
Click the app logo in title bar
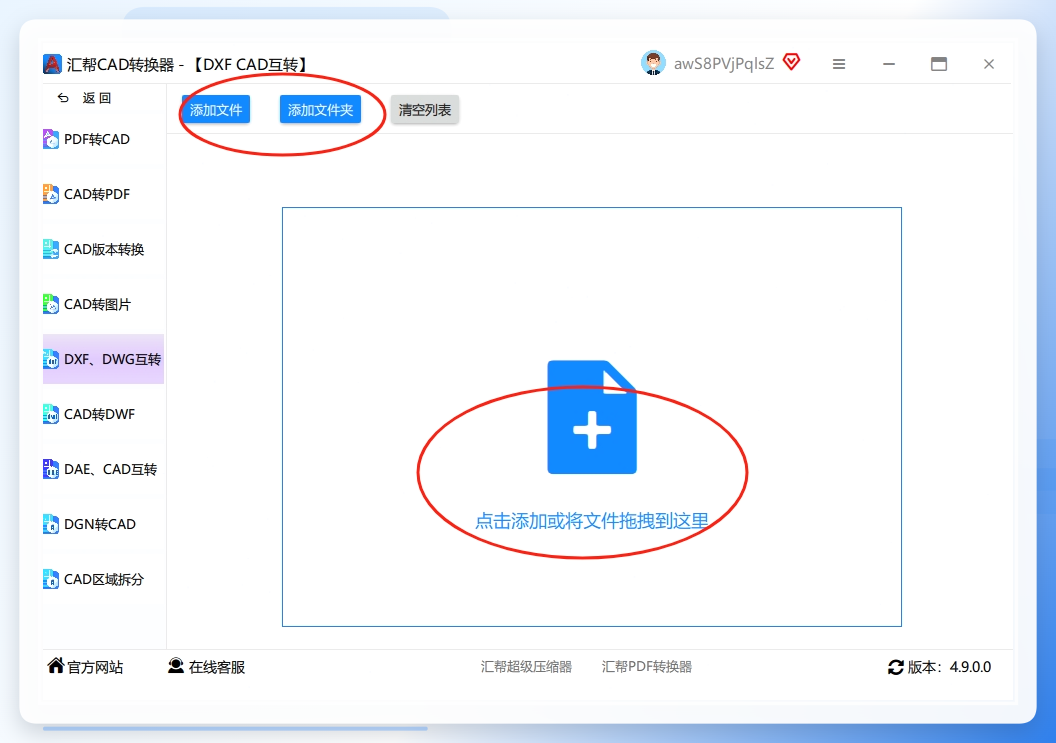point(52,64)
